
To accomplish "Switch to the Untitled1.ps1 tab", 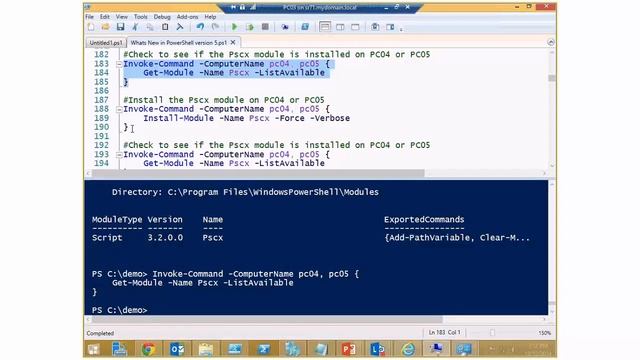I will tap(106, 42).
